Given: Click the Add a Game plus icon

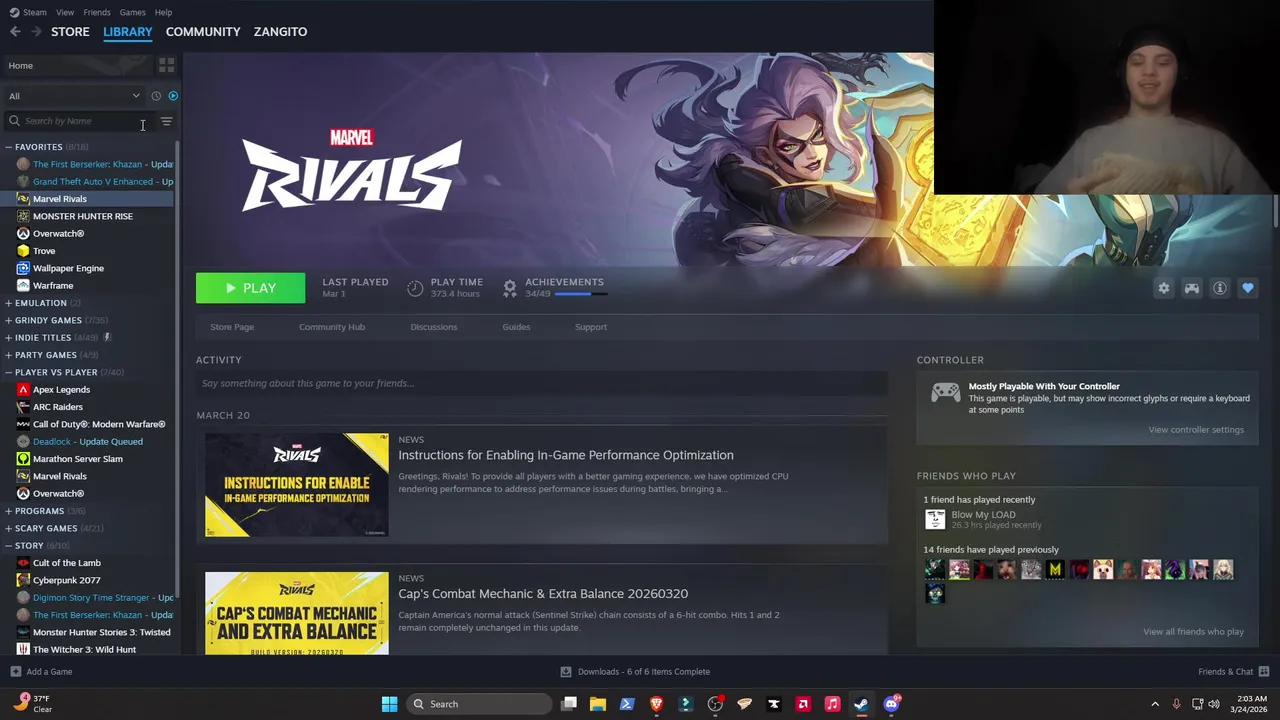Looking at the screenshot, I should click(15, 672).
